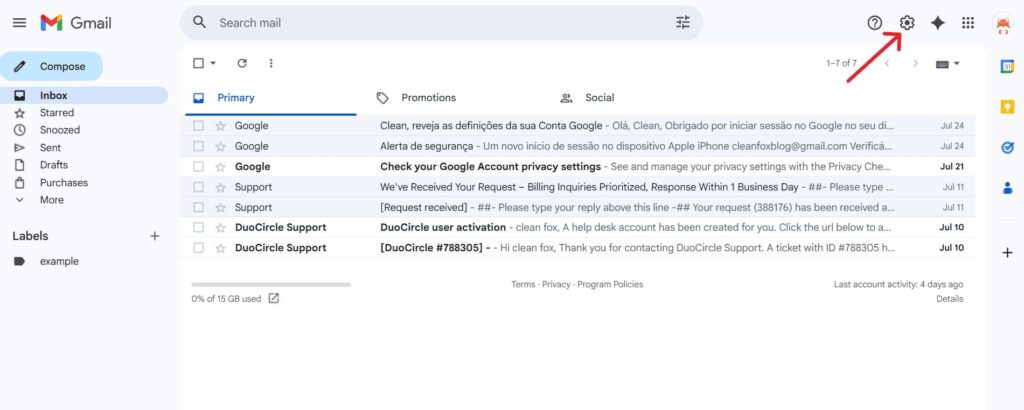Select the Alerta de segurança email checkbox
This screenshot has width=1024, height=410.
199,146
